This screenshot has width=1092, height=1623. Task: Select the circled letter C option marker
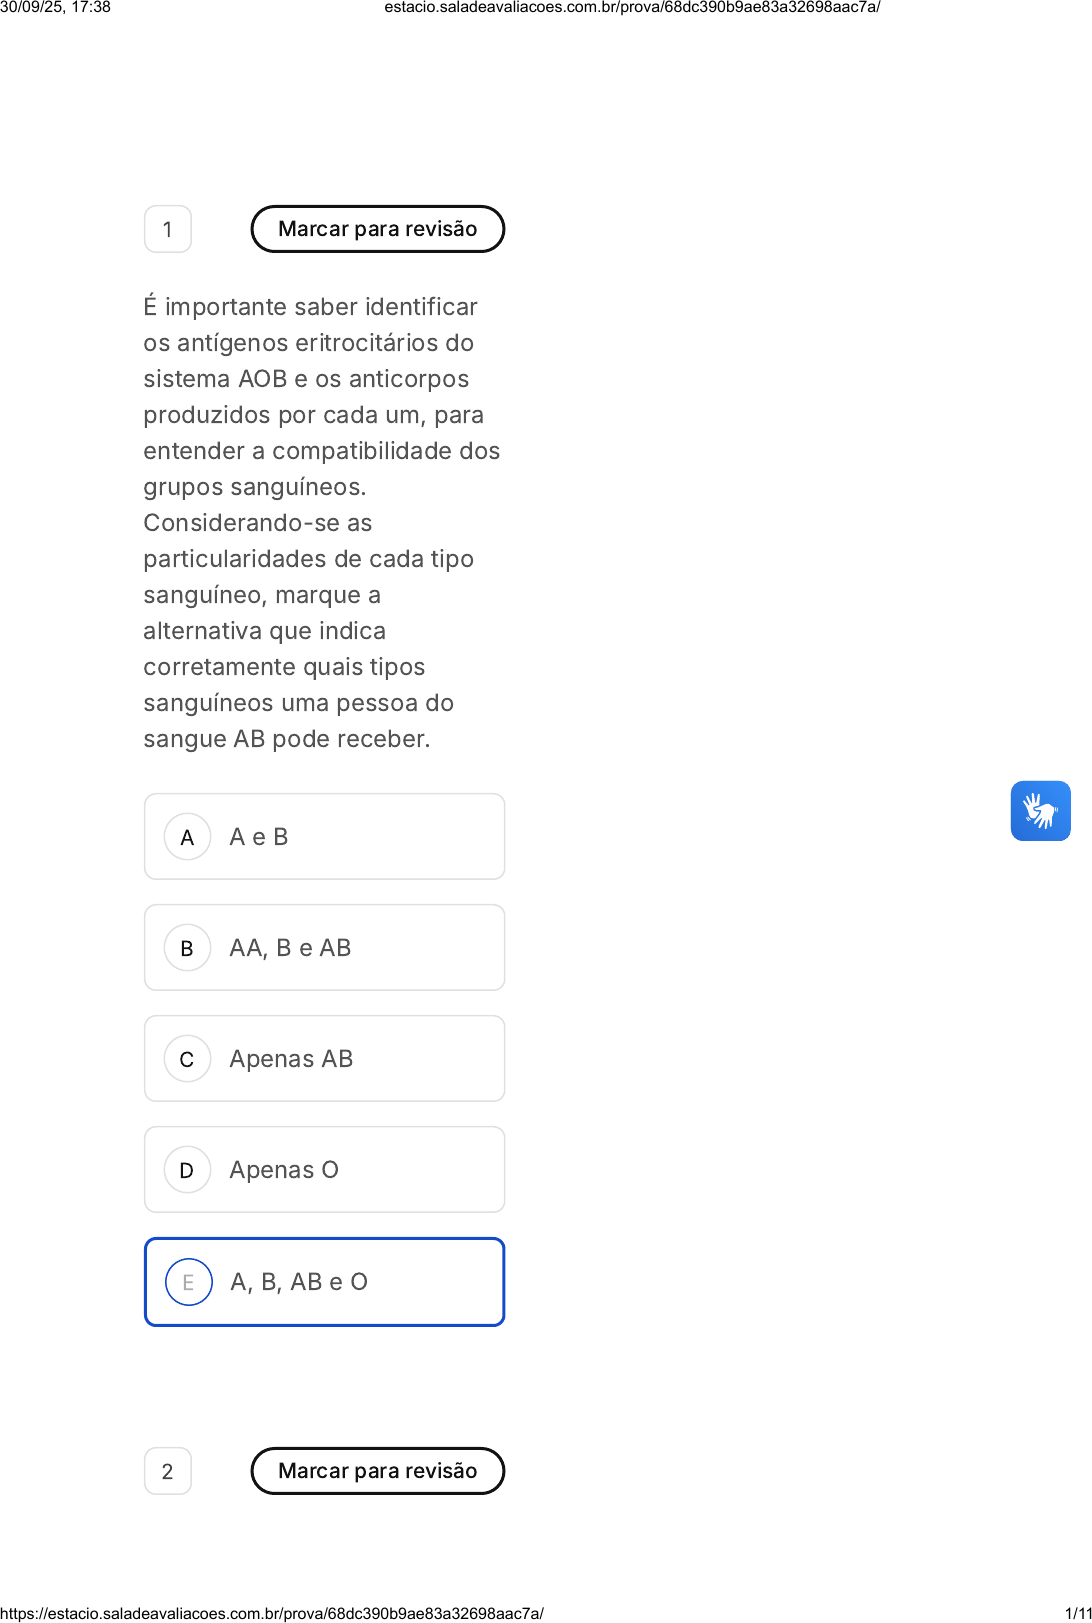click(x=187, y=1059)
